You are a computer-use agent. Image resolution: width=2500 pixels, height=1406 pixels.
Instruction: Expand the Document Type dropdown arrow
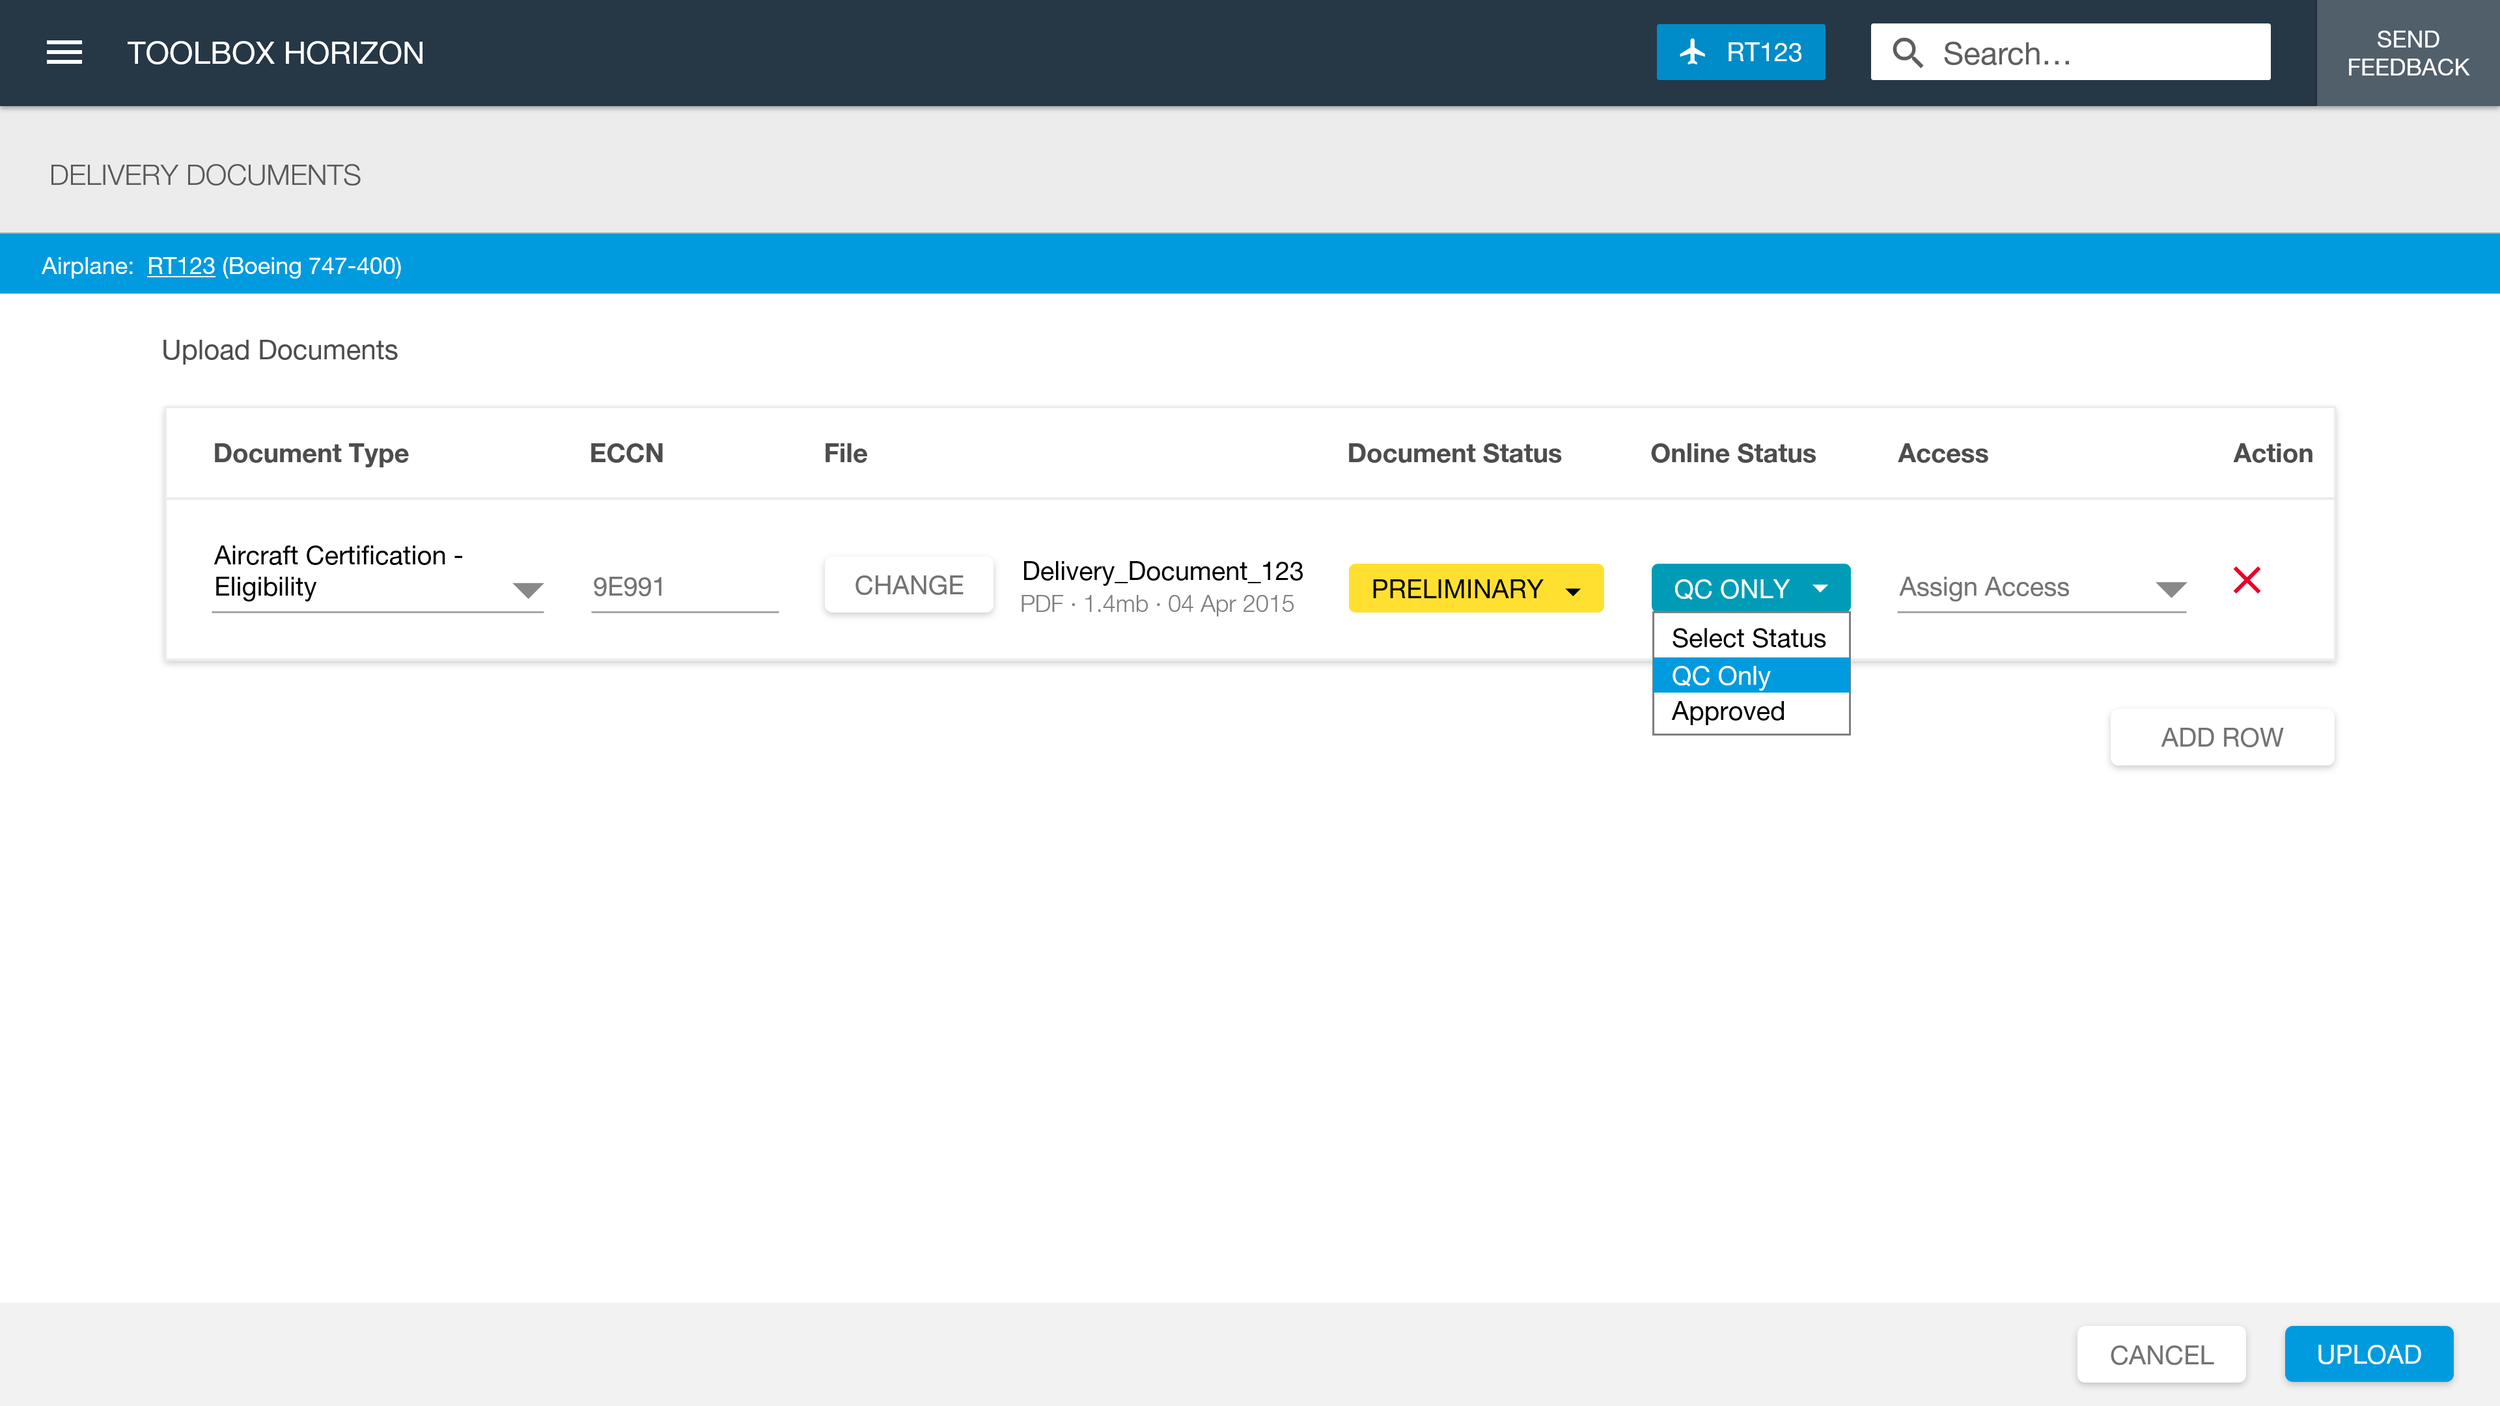(x=527, y=589)
